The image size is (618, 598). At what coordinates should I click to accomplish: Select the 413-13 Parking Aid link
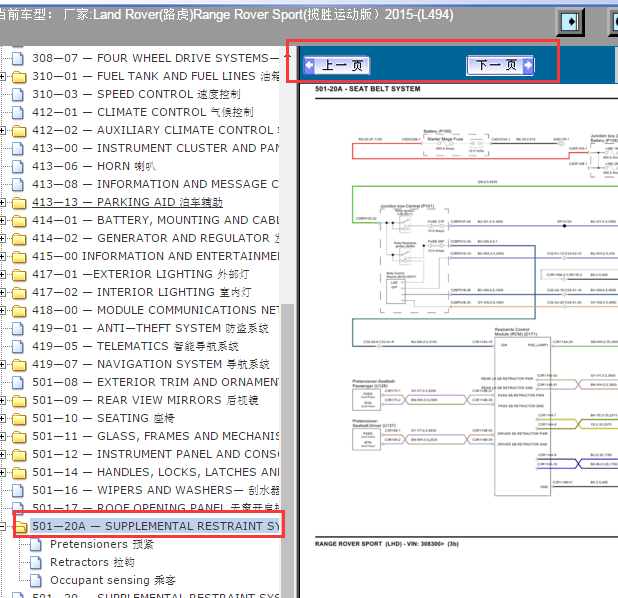(x=127, y=202)
